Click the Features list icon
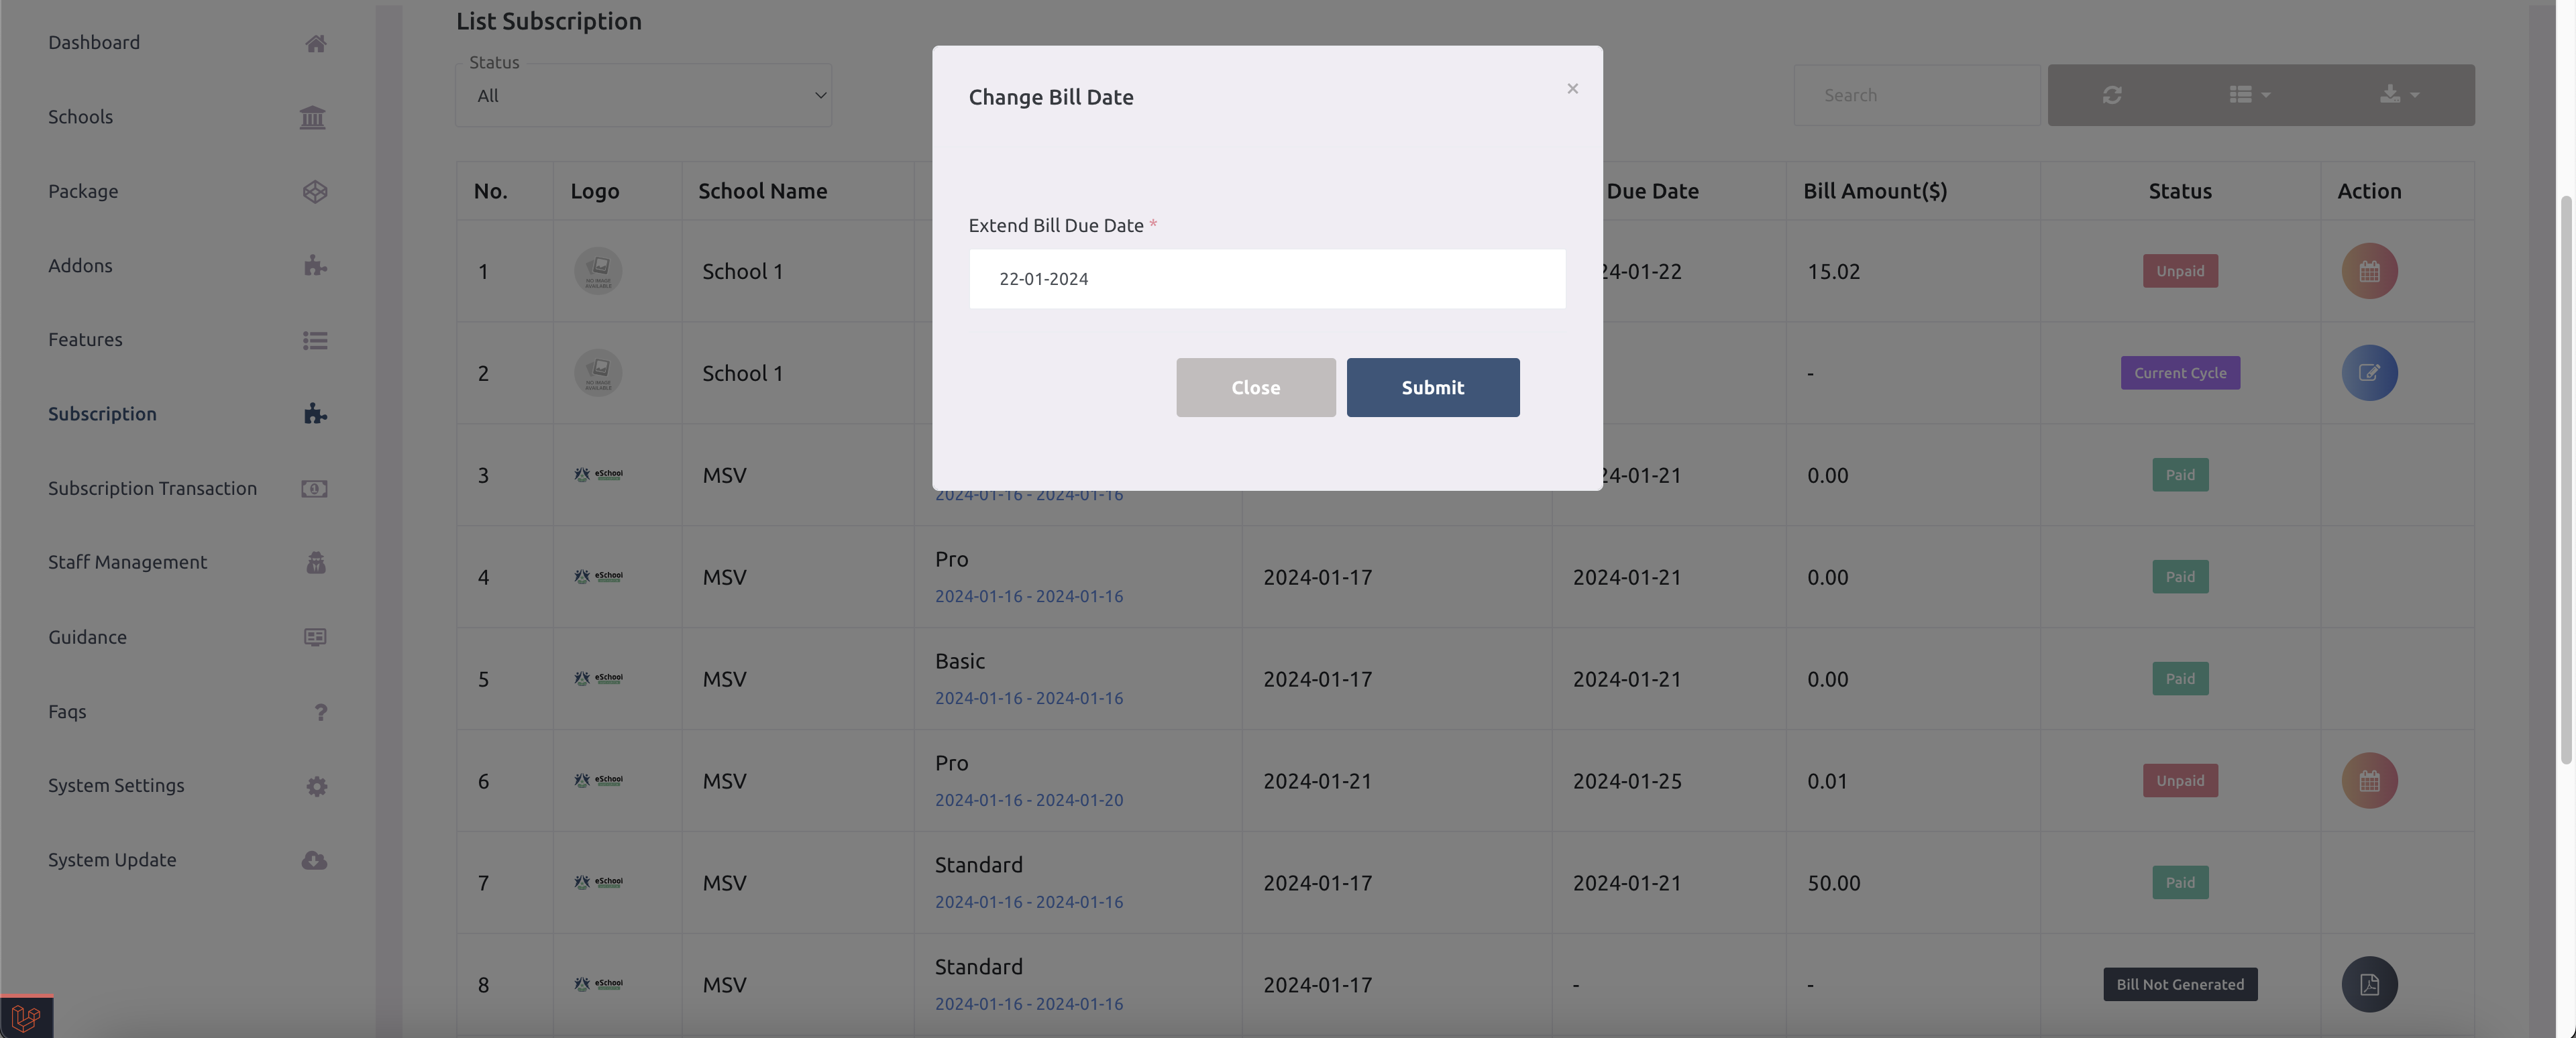The width and height of the screenshot is (2576, 1038). point(315,340)
